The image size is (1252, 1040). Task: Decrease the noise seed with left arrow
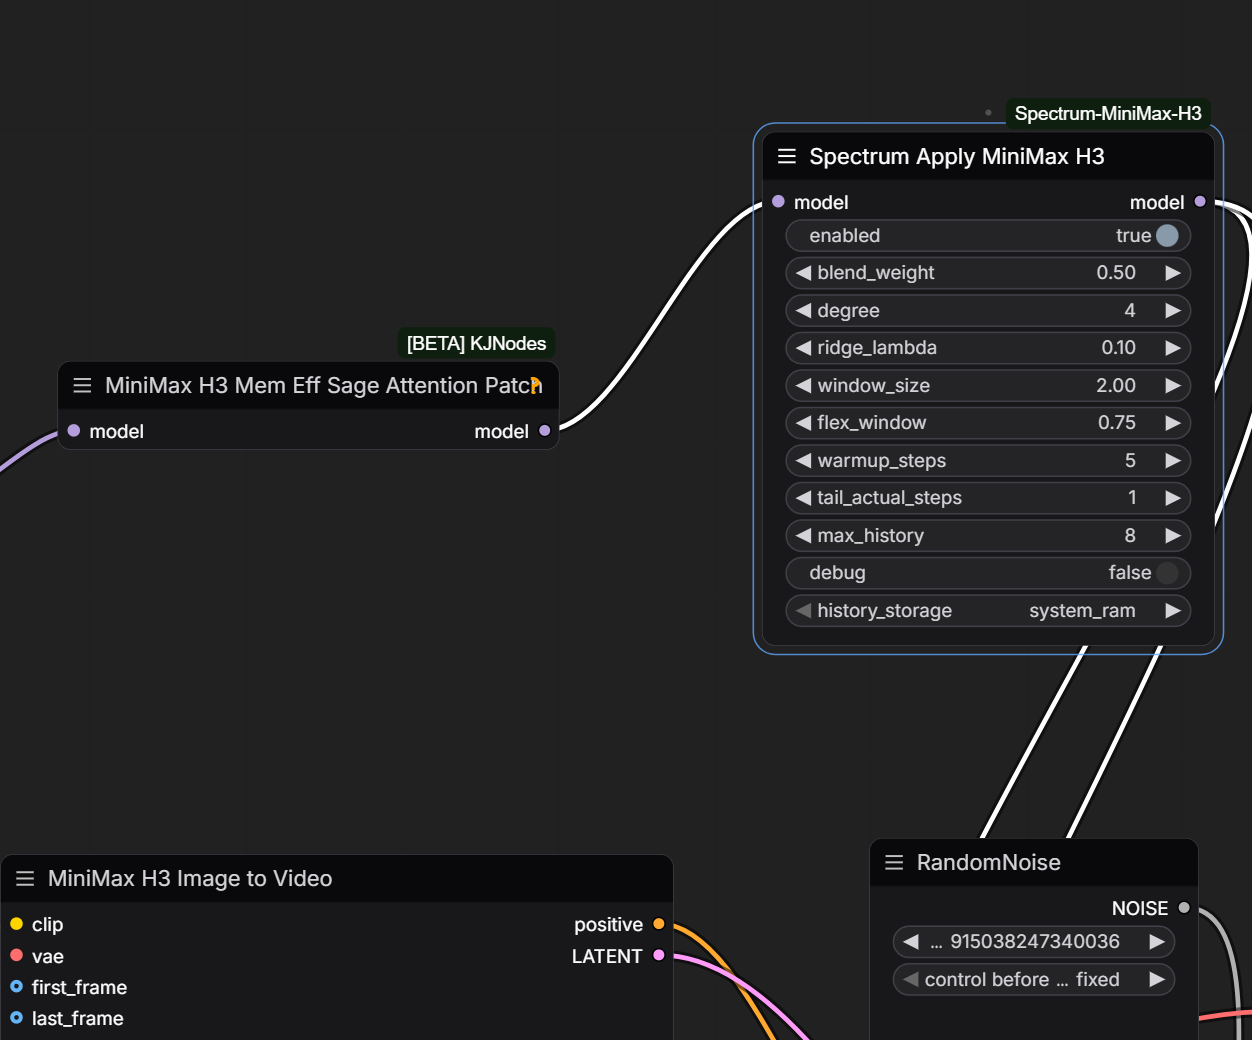pyautogui.click(x=910, y=941)
